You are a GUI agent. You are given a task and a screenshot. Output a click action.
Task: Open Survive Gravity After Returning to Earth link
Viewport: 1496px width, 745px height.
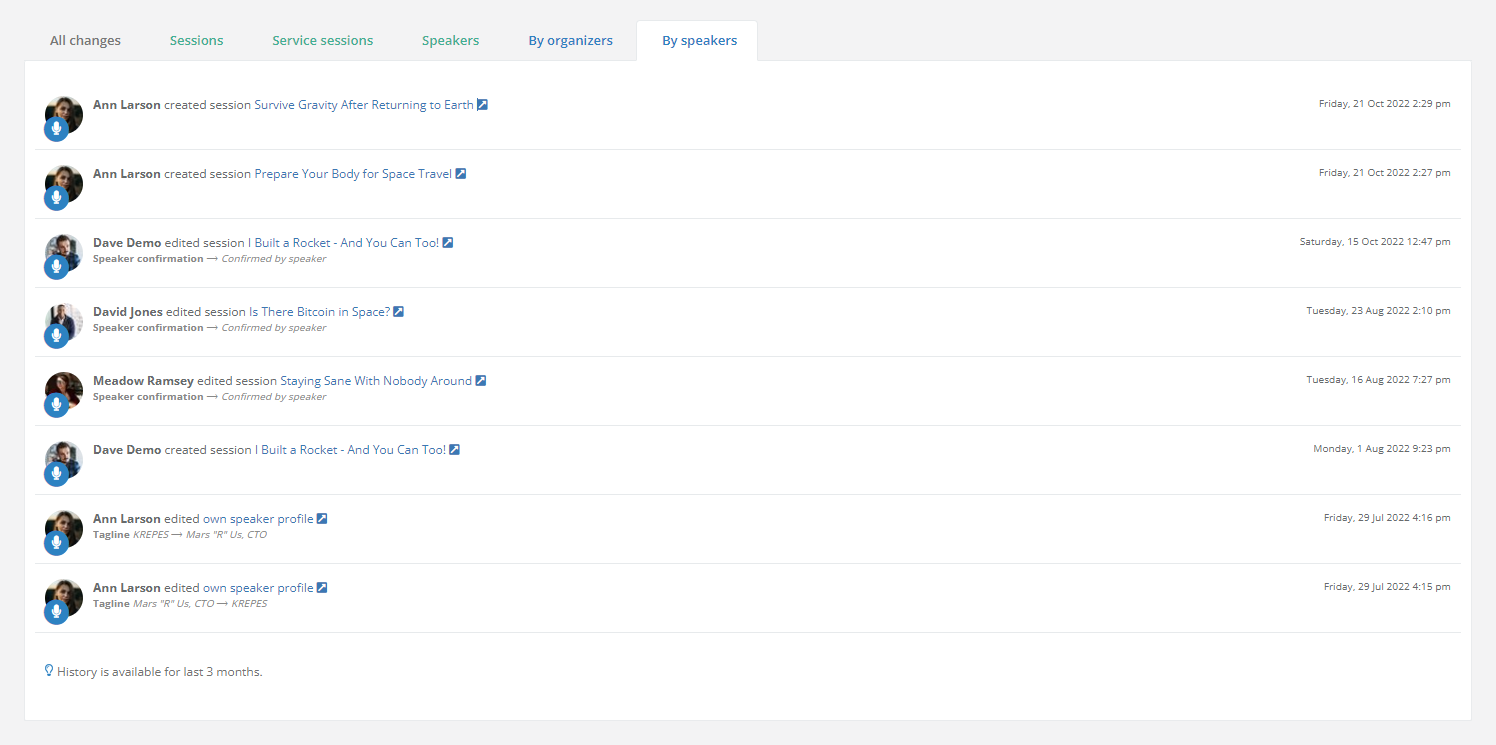pyautogui.click(x=364, y=105)
